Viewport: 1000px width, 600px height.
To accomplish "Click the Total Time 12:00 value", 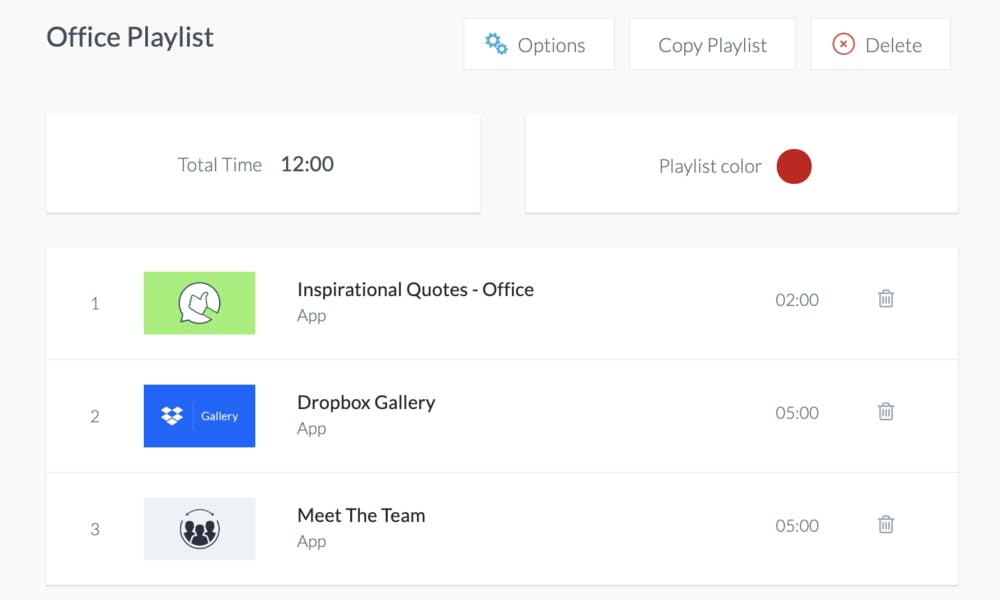I will [x=307, y=164].
